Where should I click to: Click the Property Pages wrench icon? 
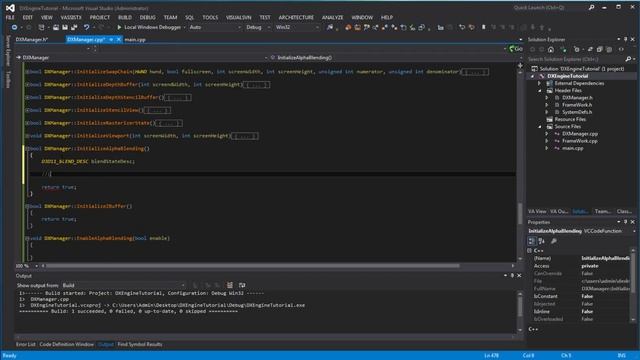(554, 241)
